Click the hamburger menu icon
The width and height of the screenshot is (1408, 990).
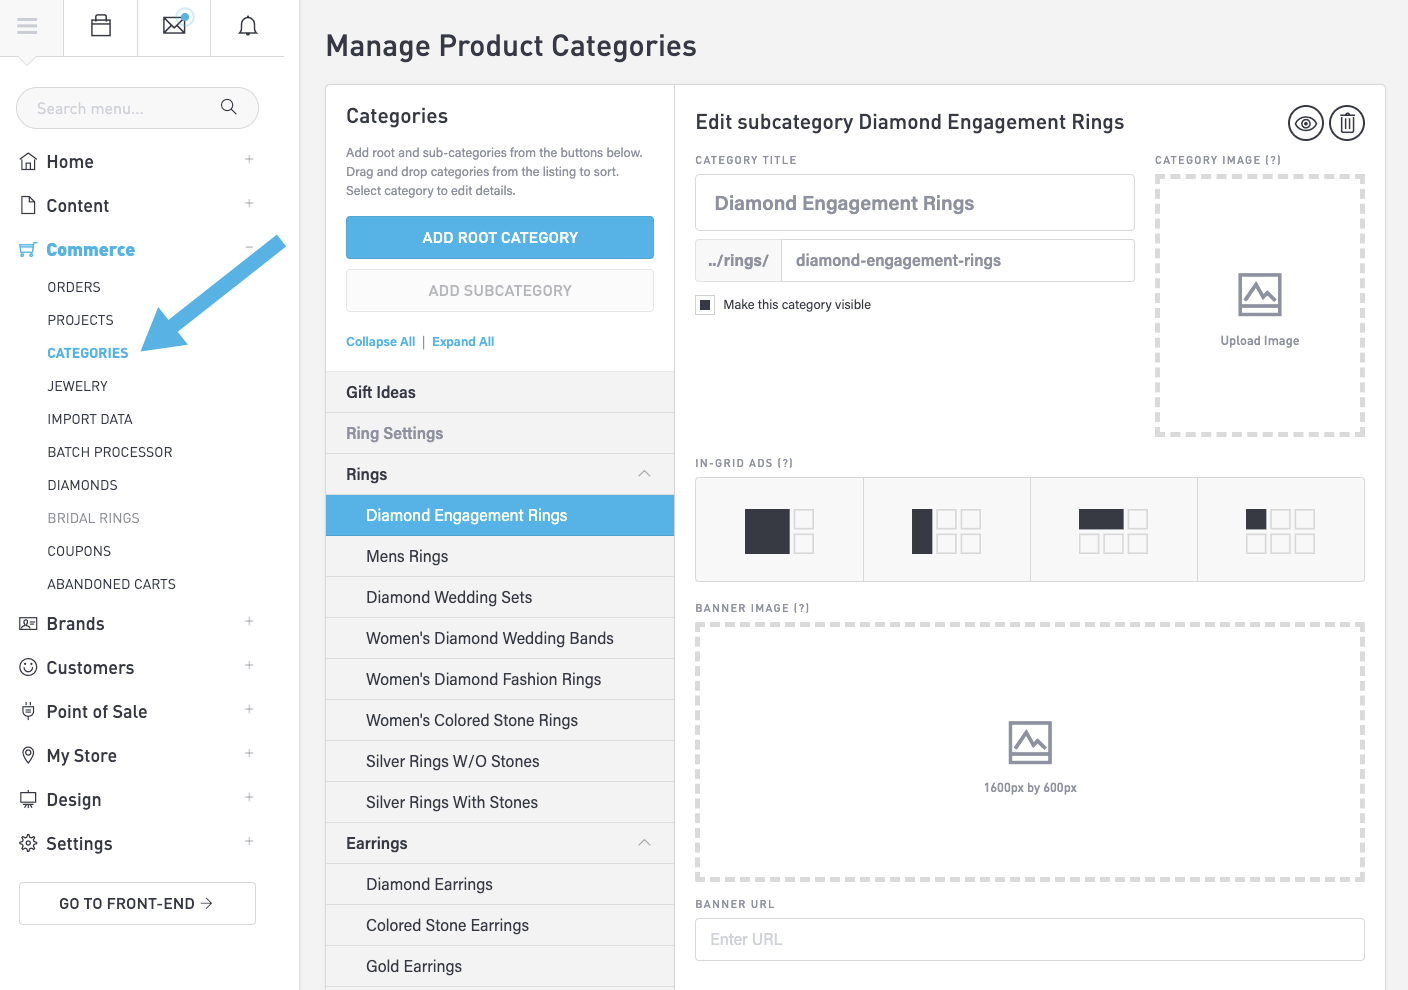click(x=27, y=26)
